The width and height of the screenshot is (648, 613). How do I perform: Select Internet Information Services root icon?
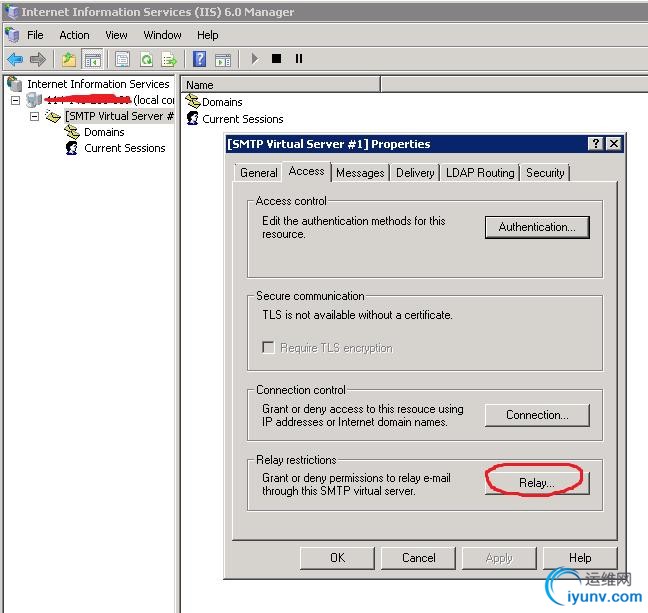[14, 83]
